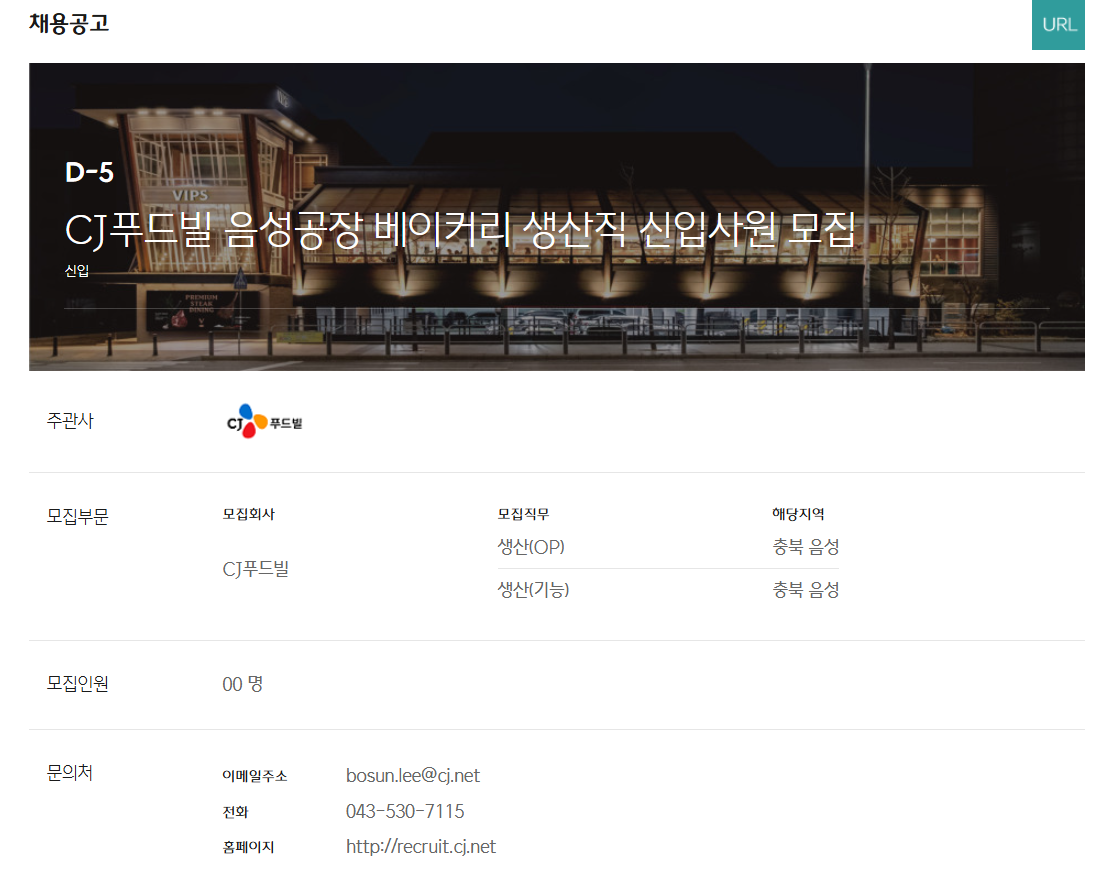Select the 생산(기능) job position row
This screenshot has height=873, width=1106.
533,589
